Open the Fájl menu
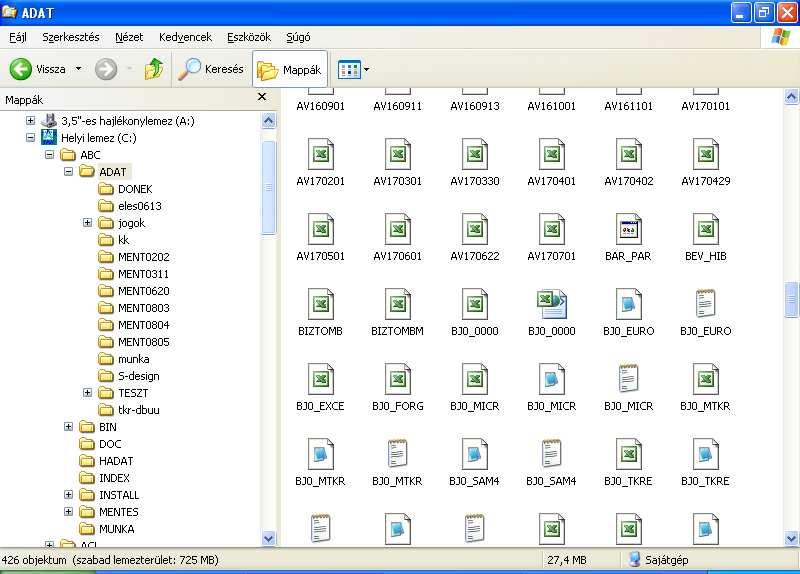Image resolution: width=800 pixels, height=574 pixels. (x=18, y=37)
